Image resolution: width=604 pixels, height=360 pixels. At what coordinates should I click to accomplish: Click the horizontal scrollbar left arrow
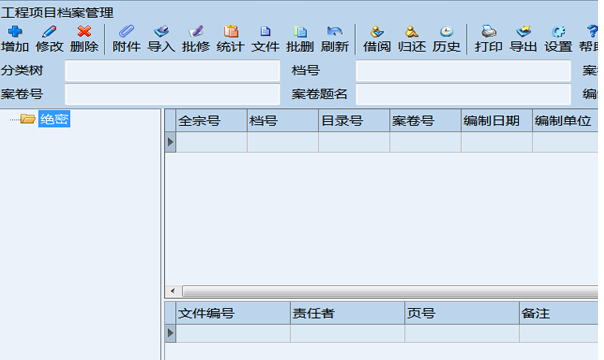[173, 291]
